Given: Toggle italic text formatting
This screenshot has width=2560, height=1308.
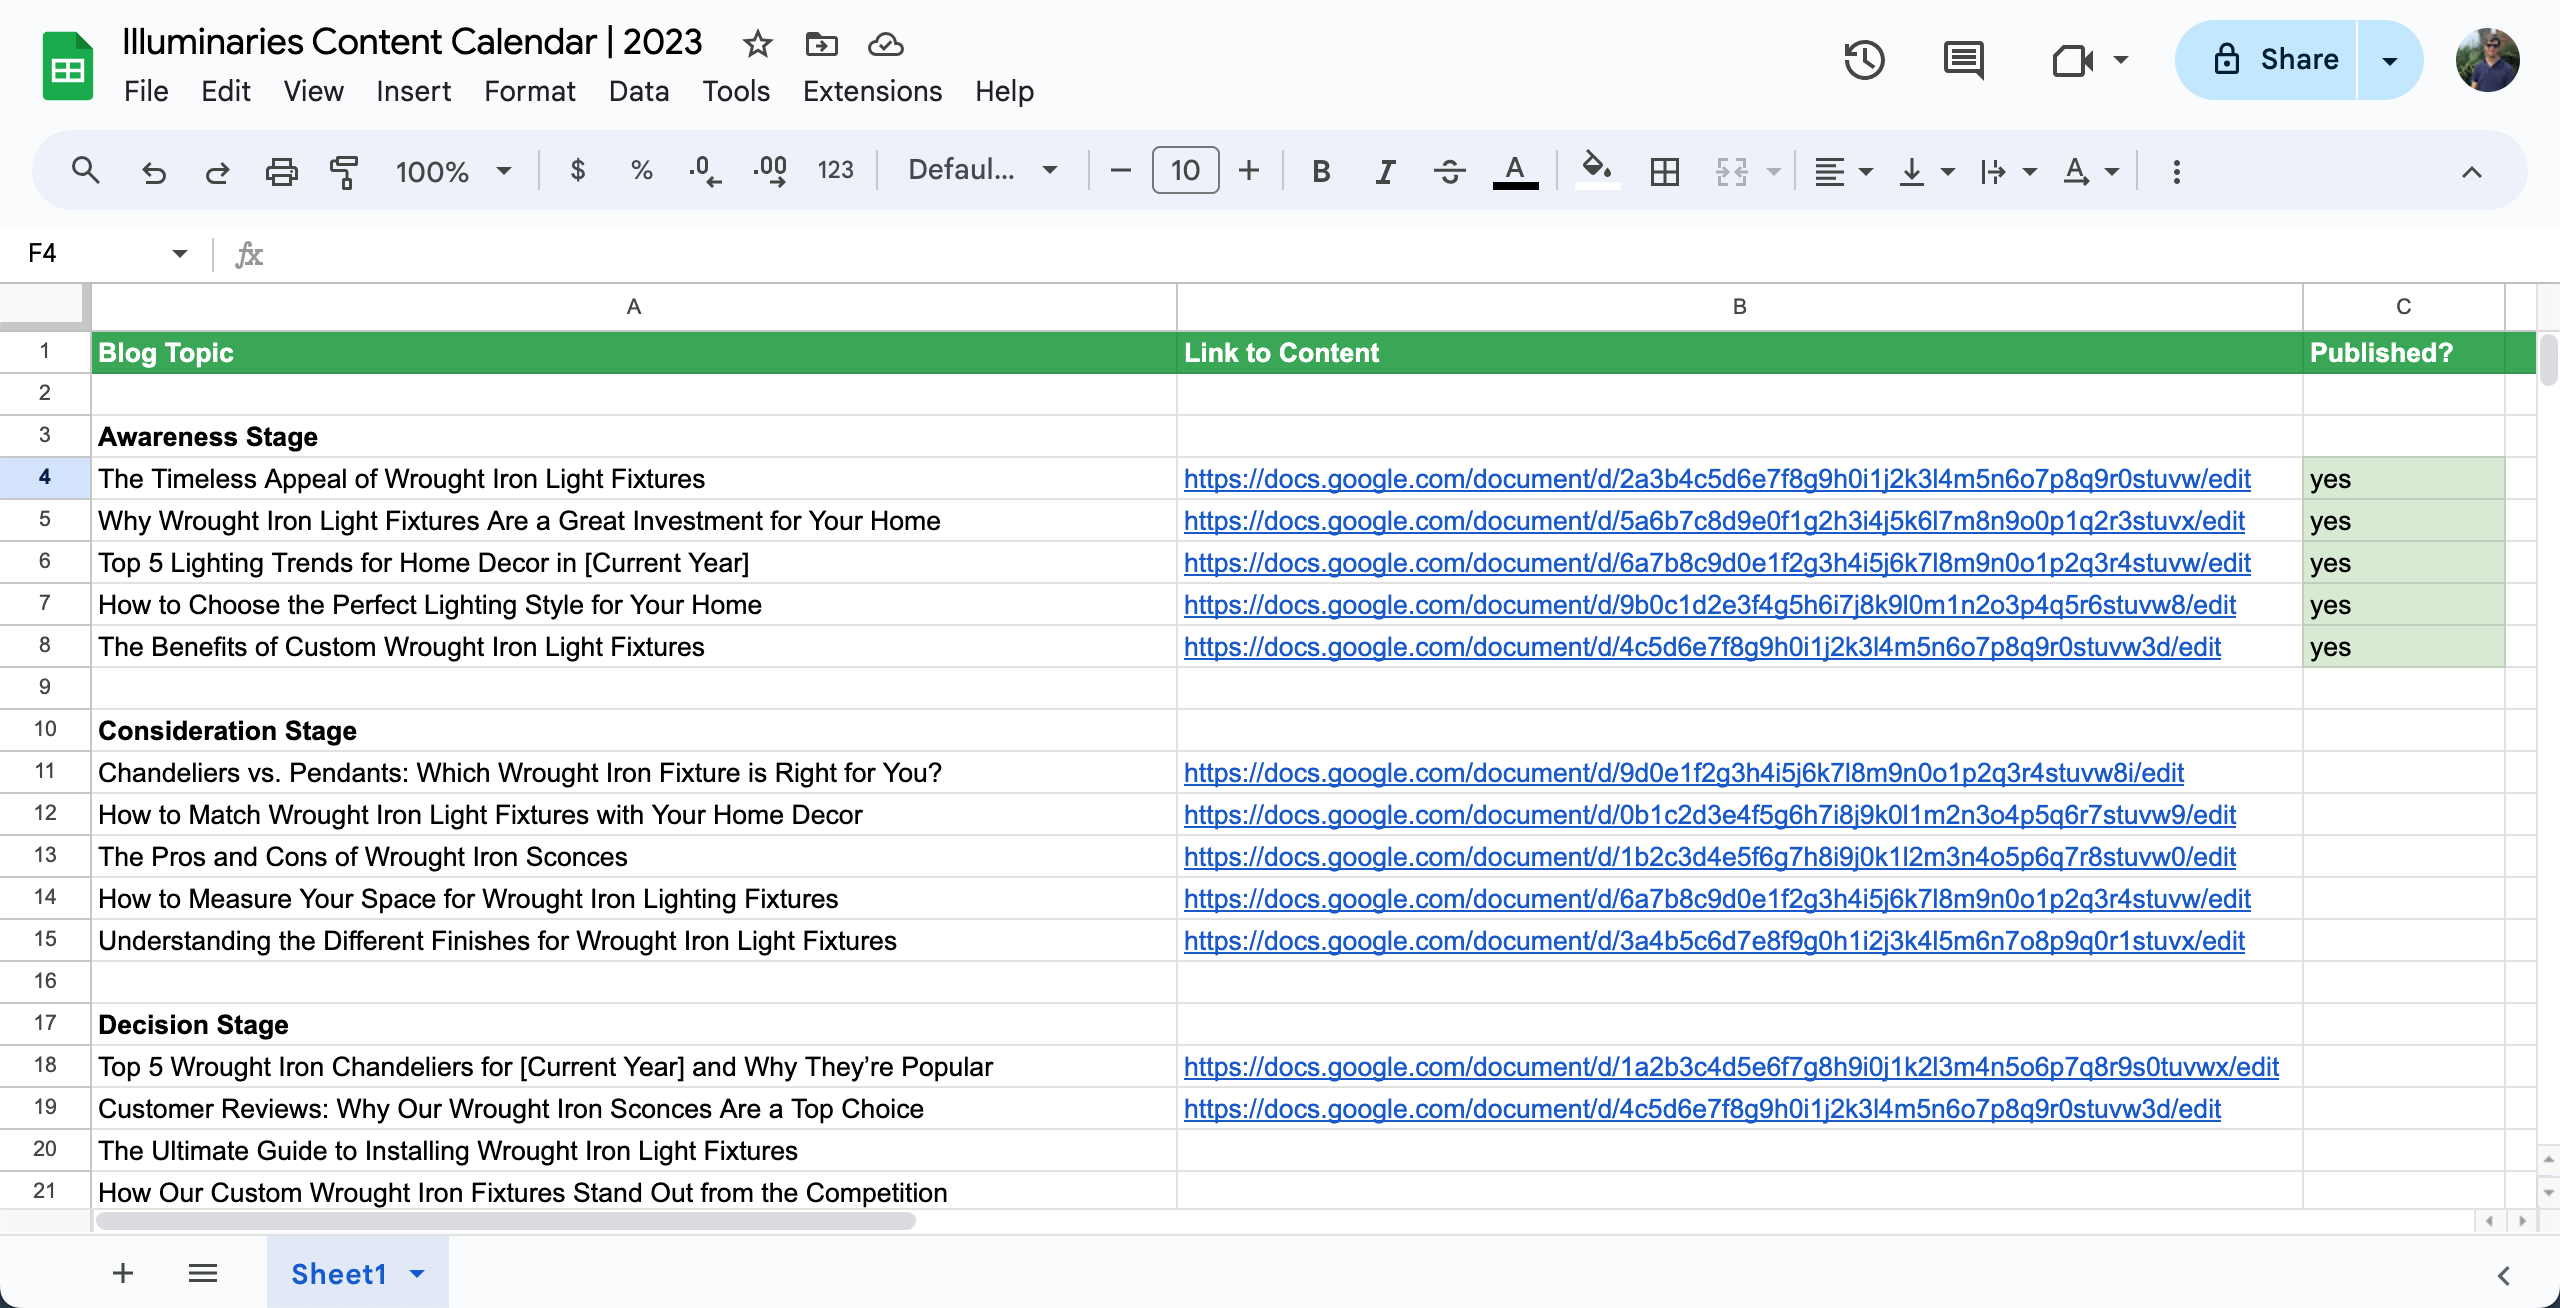Looking at the screenshot, I should (1384, 171).
